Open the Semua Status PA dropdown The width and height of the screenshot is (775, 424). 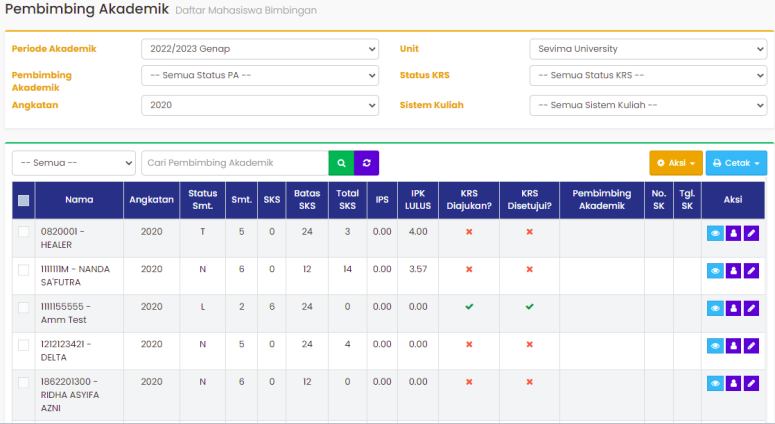[260, 76]
